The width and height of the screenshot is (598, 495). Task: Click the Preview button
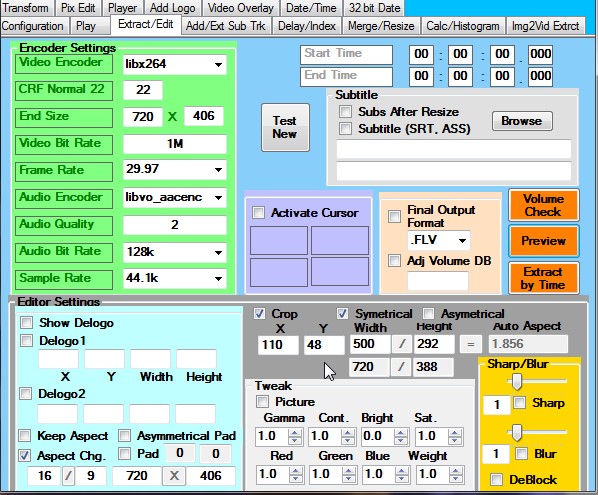543,241
